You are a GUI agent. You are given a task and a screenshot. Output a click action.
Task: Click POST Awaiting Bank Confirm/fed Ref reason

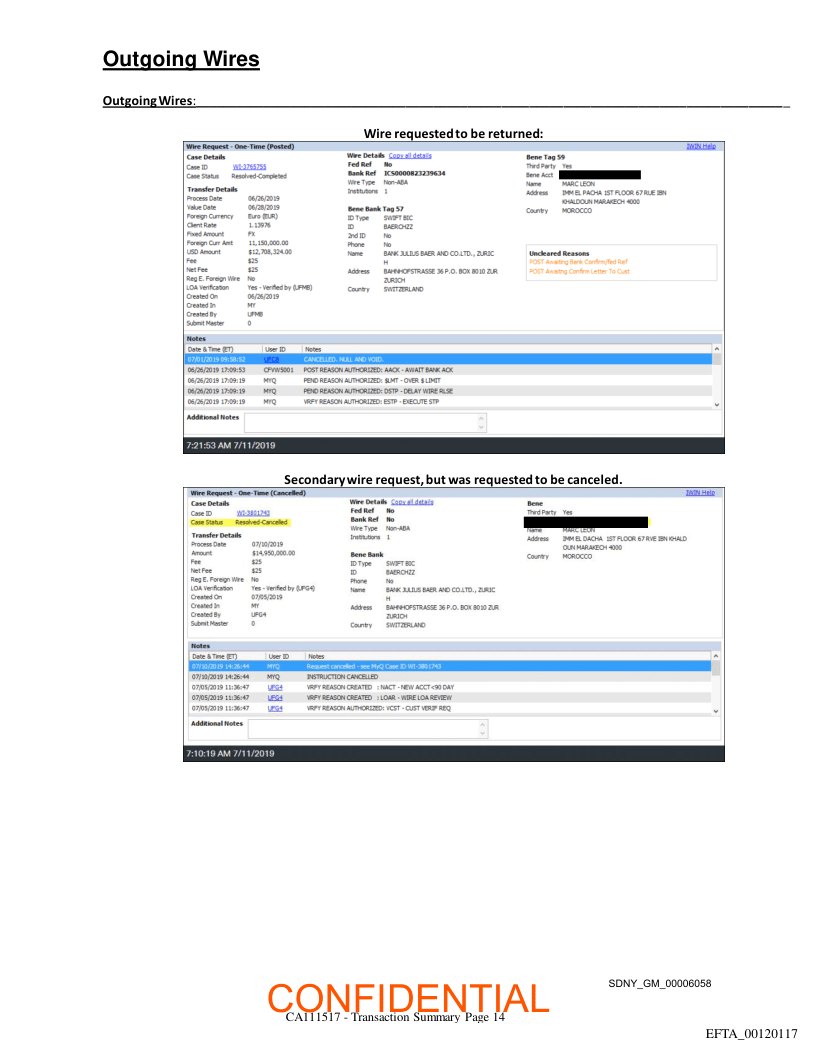click(578, 262)
